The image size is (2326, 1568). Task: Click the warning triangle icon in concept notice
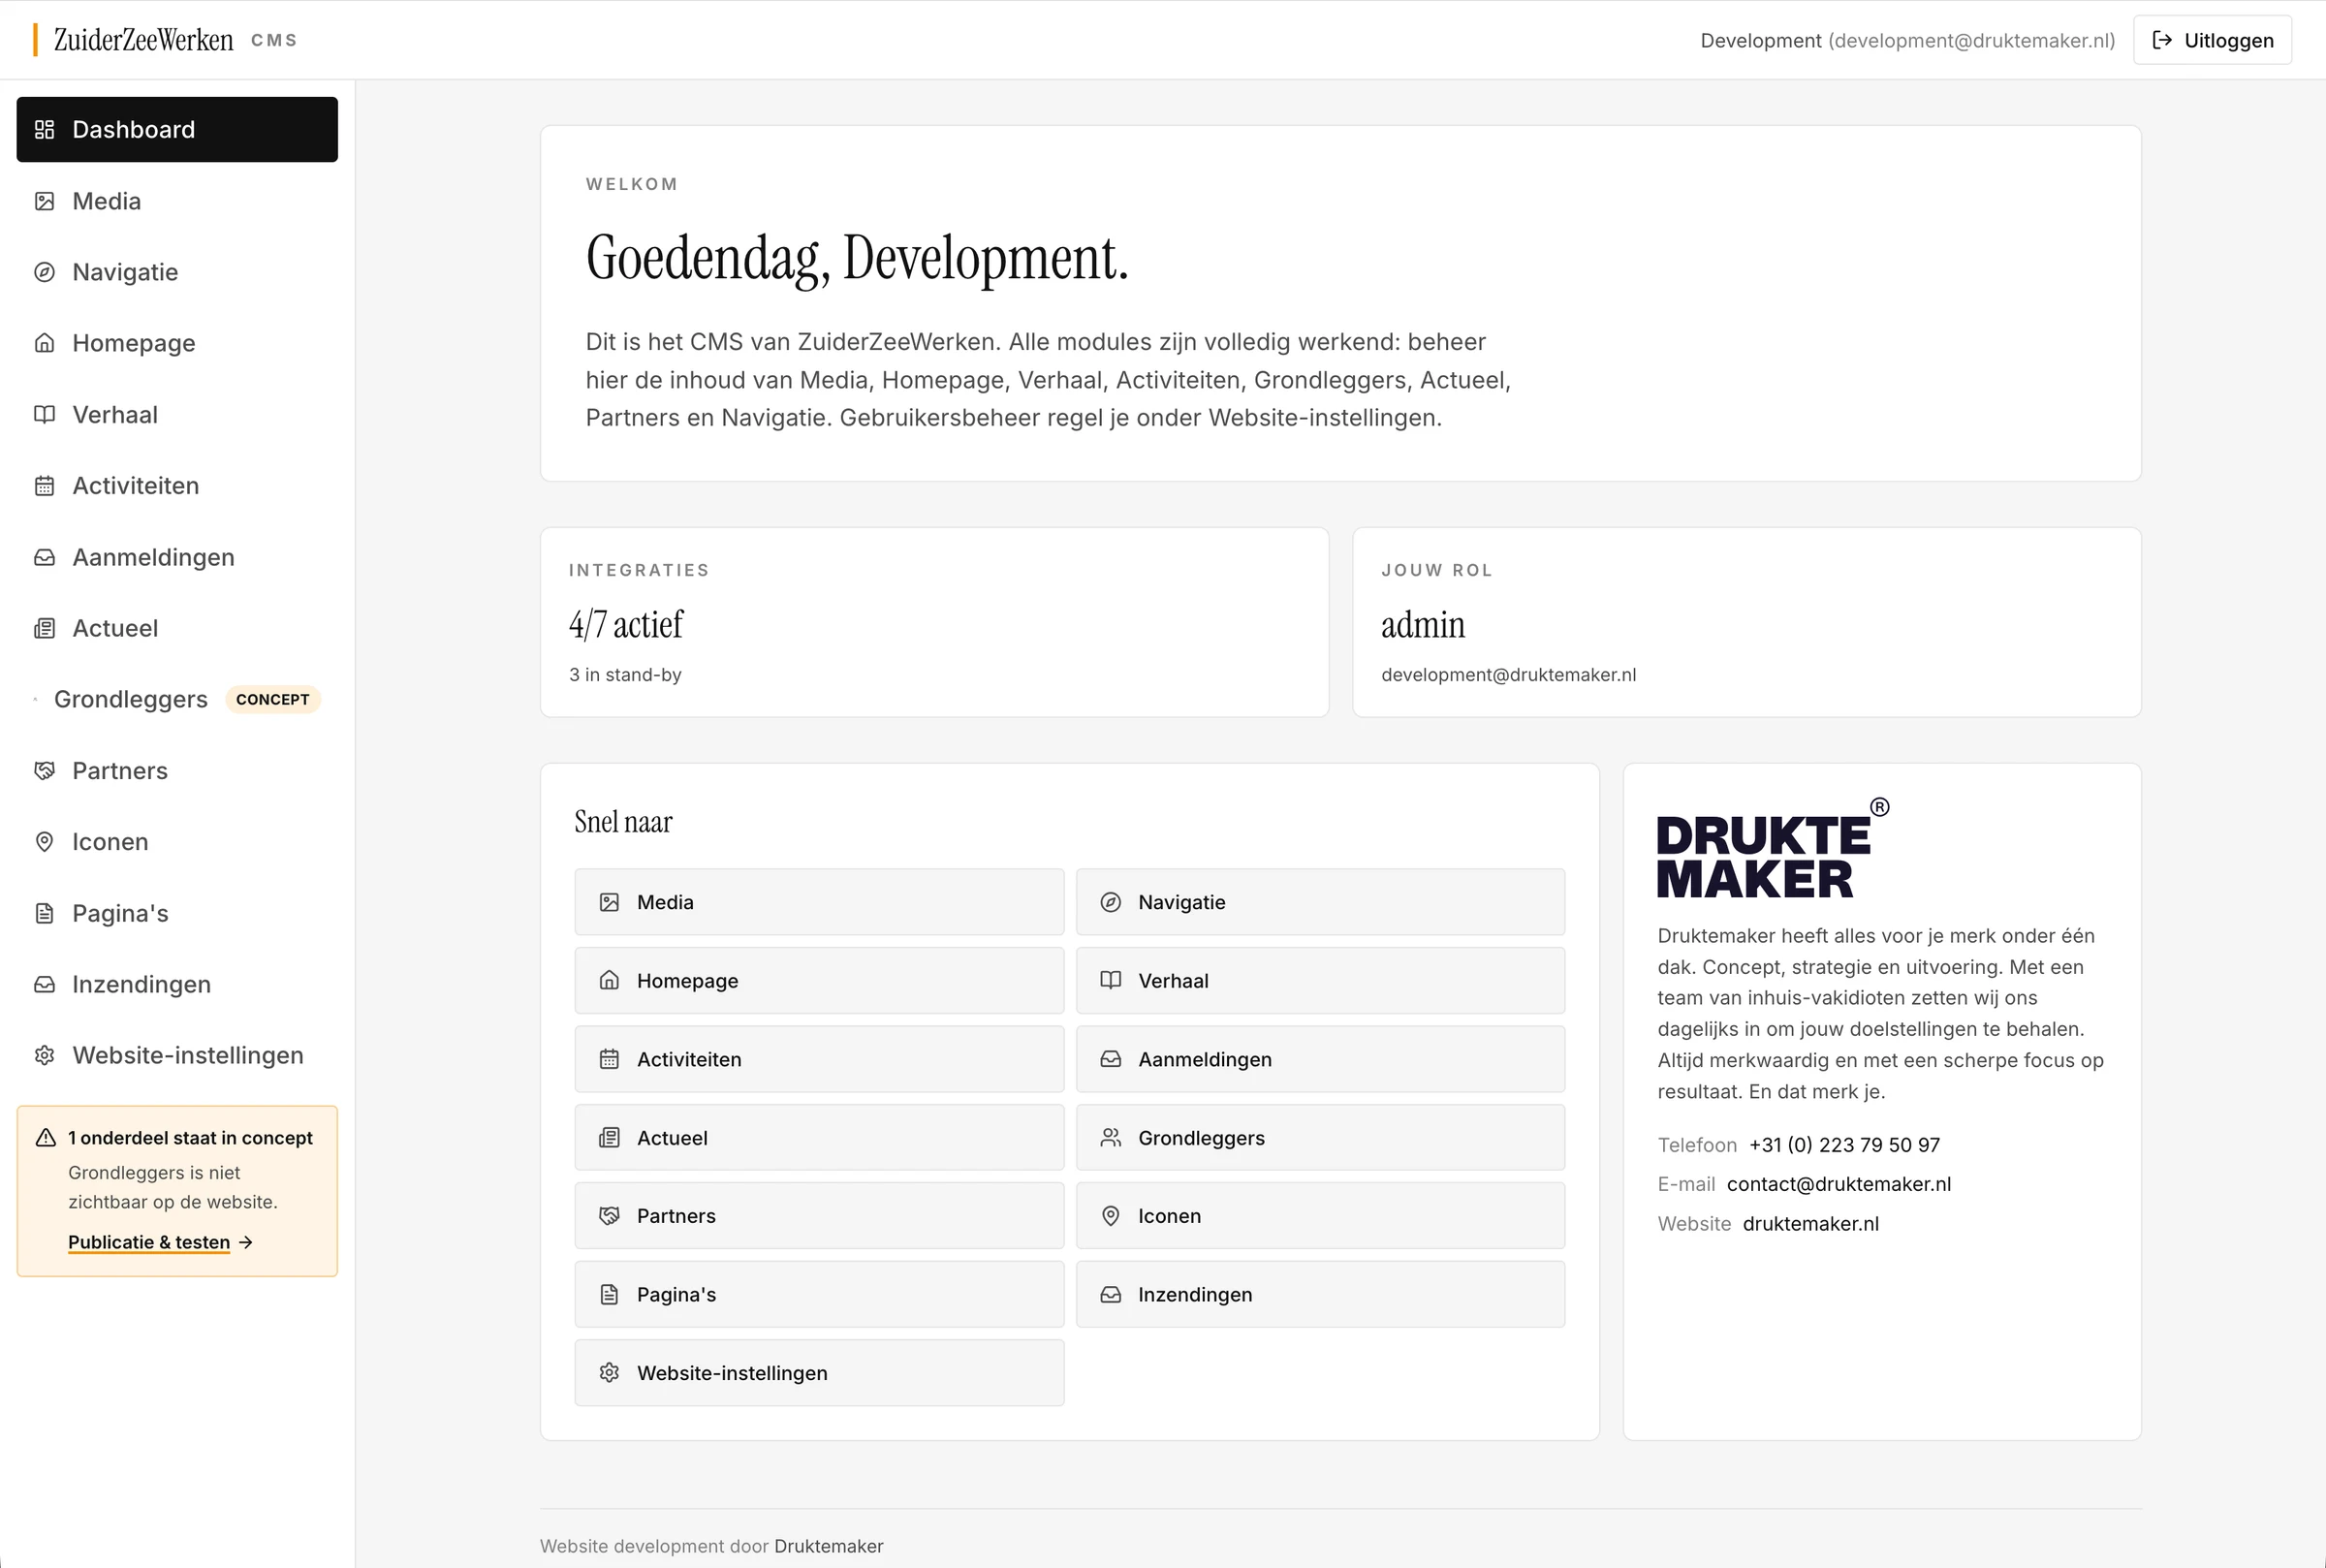[46, 1137]
